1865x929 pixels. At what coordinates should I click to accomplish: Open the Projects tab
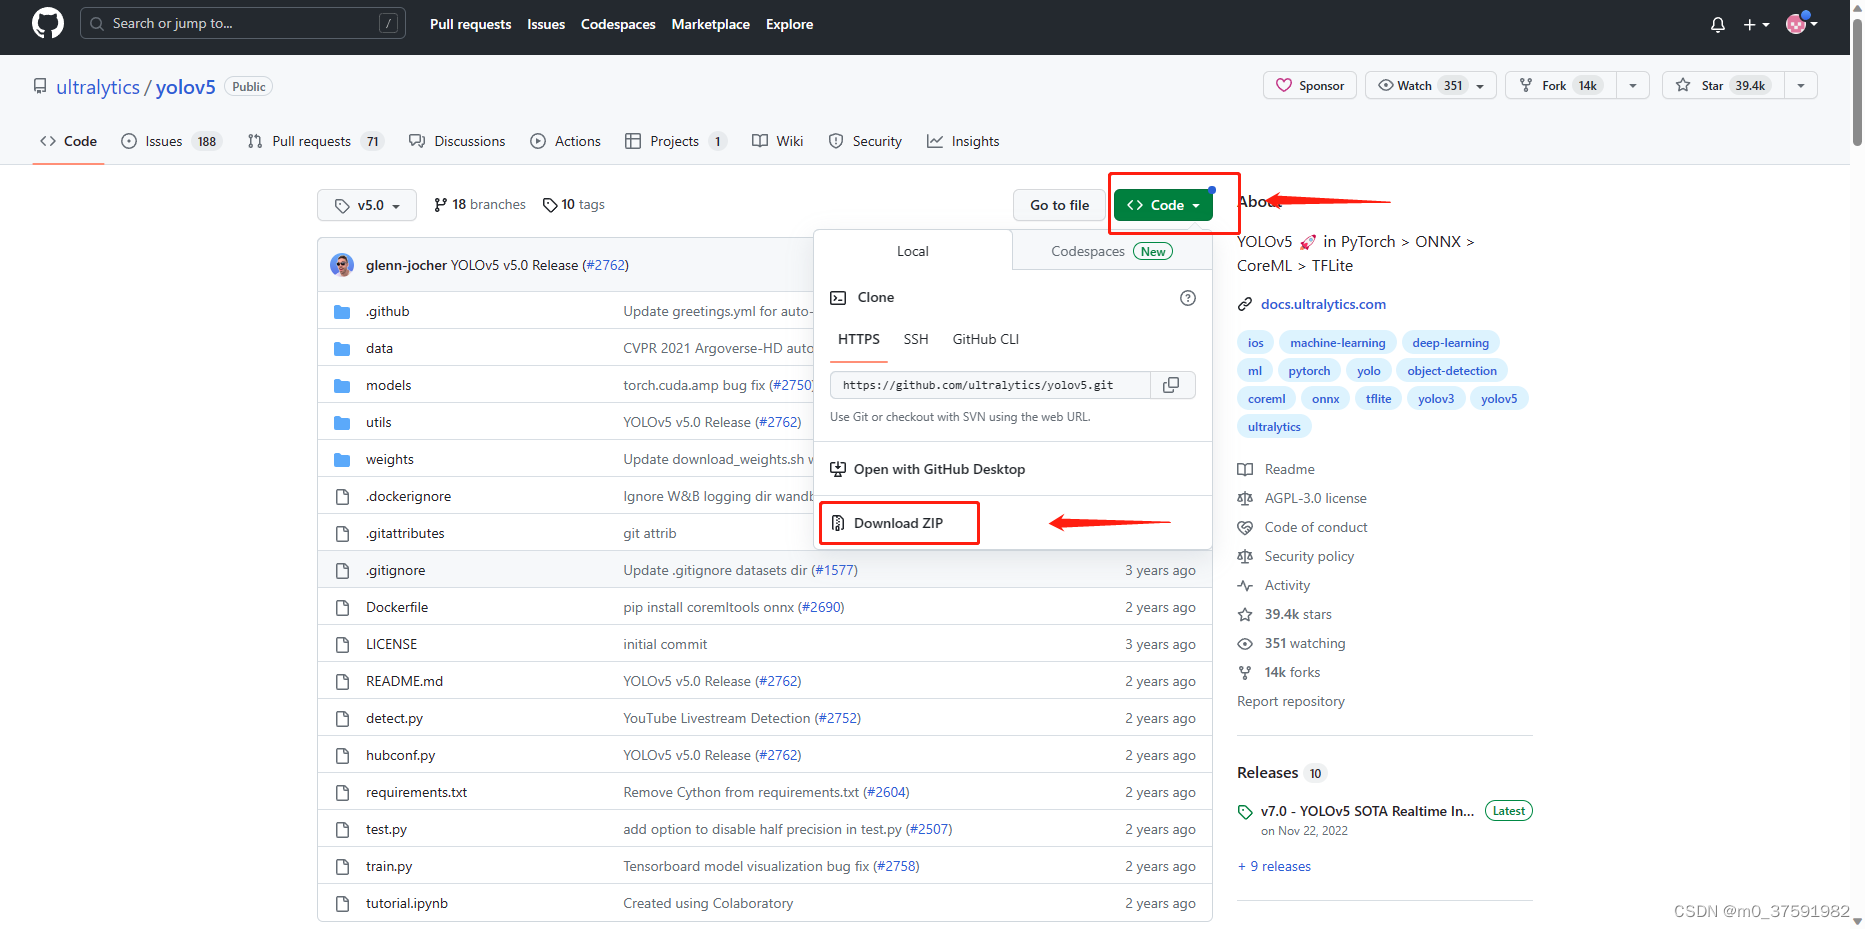click(x=676, y=141)
